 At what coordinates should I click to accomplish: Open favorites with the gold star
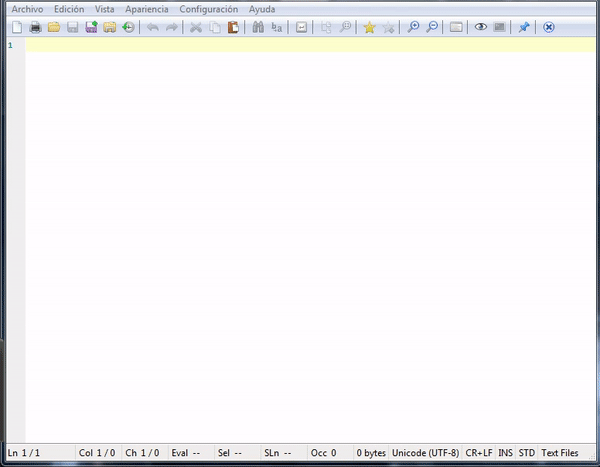coord(369,27)
